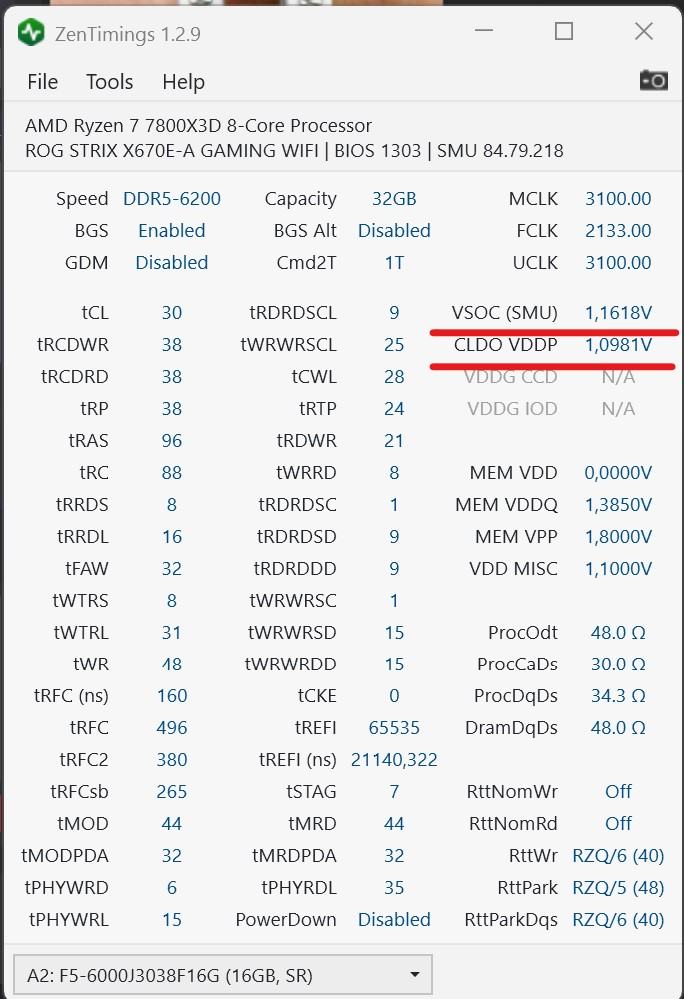This screenshot has width=684, height=999.
Task: Click the ZenTimings green app icon
Action: (x=31, y=32)
